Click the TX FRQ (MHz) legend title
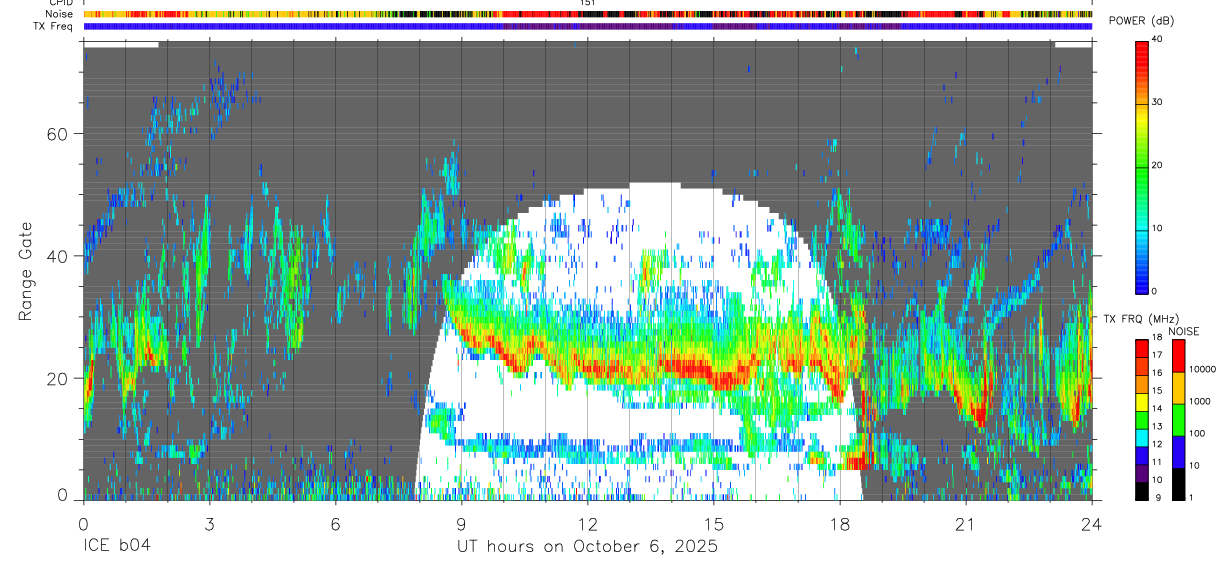Screen dimensions: 1228x567 [1141, 319]
